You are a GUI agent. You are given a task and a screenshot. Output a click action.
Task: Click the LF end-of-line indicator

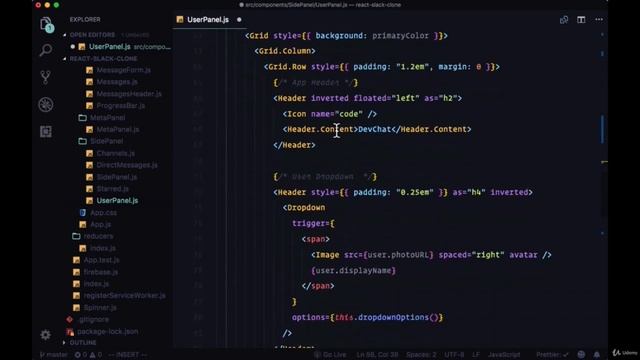(476, 355)
